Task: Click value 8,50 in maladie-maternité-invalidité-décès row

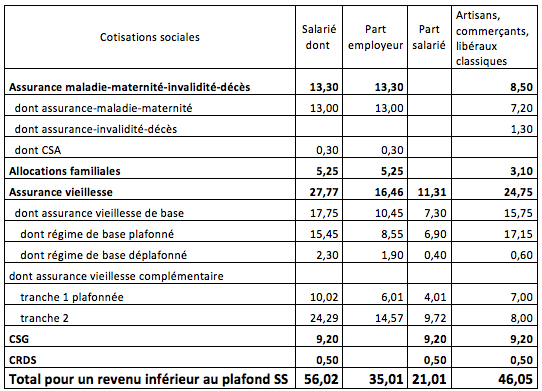Action: [x=522, y=87]
